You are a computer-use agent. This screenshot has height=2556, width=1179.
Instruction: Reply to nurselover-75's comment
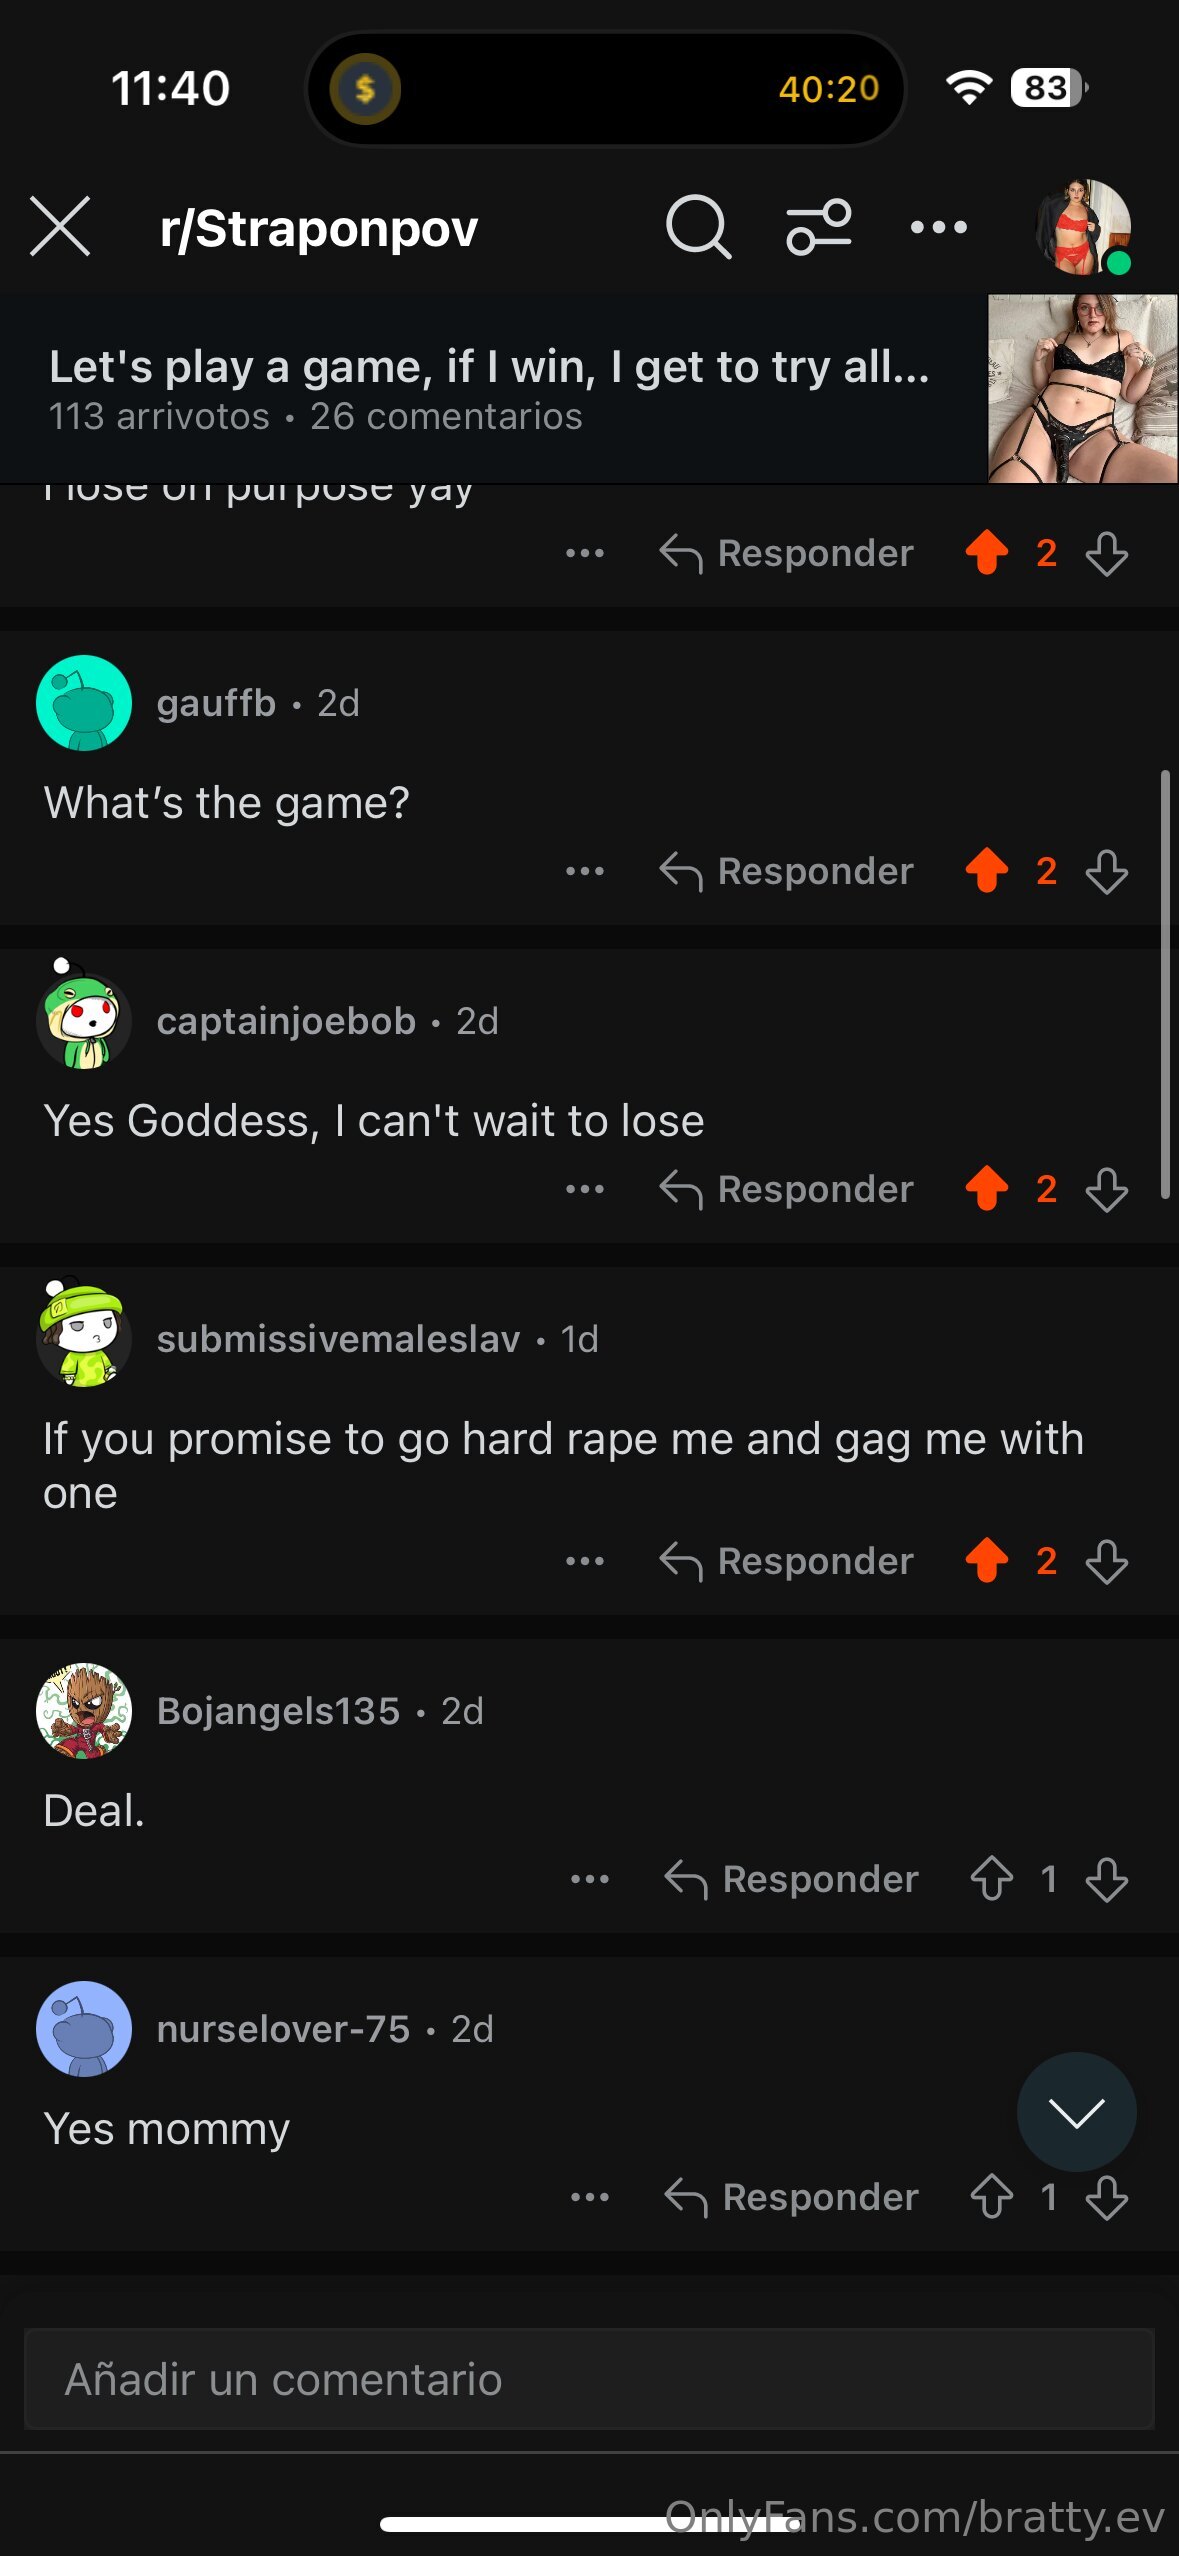pos(792,2197)
